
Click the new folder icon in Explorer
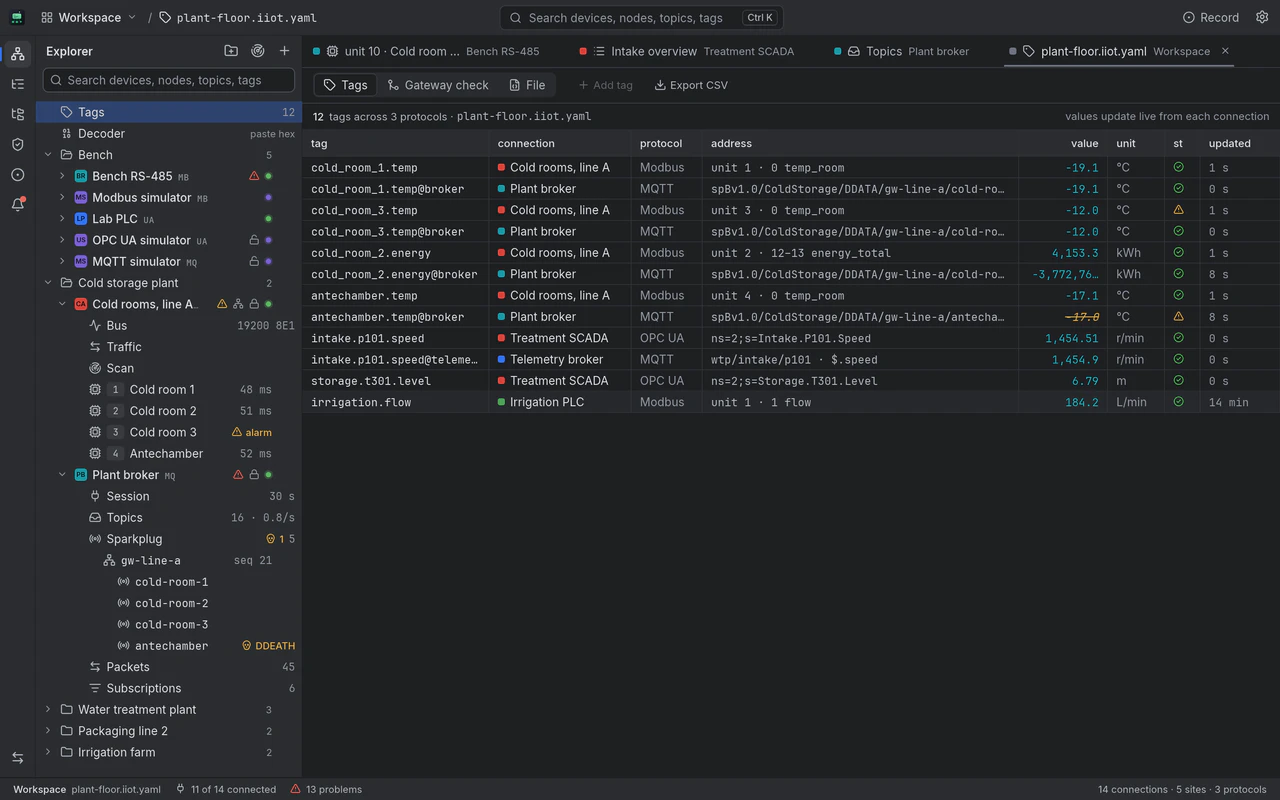231,51
